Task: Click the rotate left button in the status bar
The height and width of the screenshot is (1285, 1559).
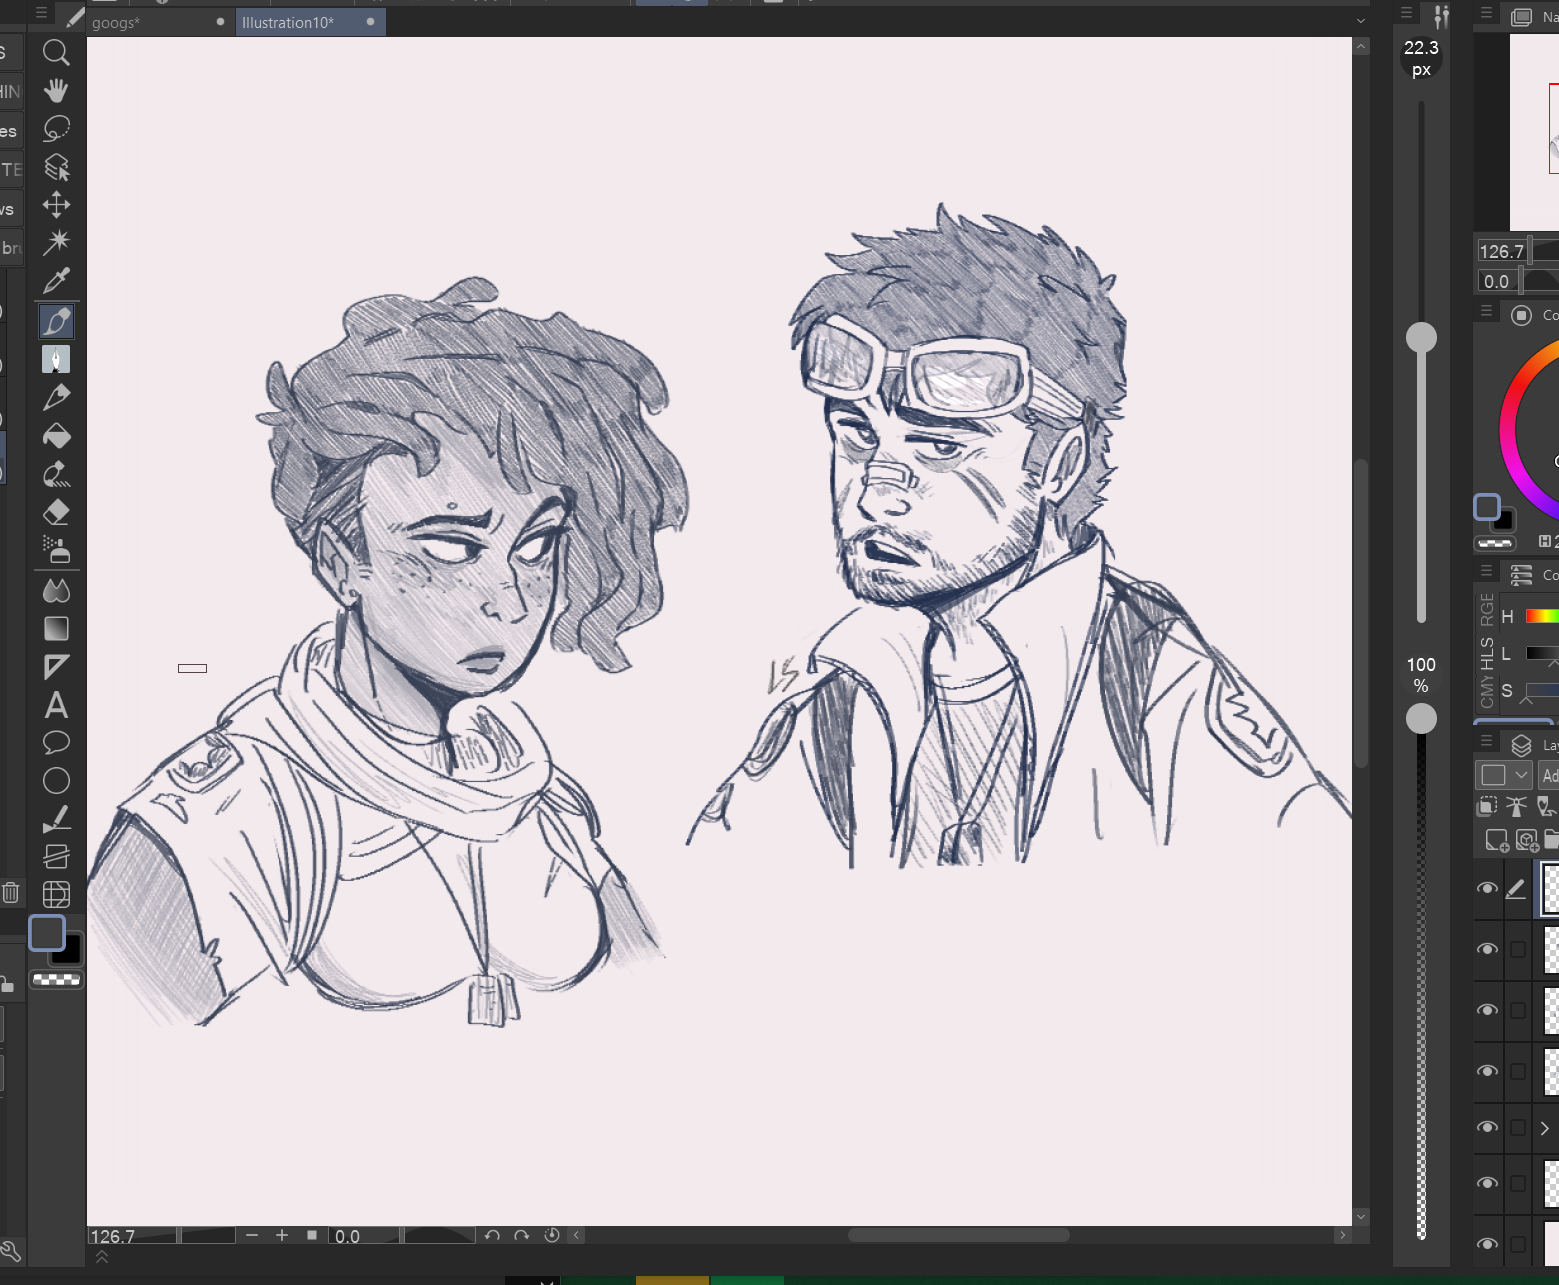Action: point(492,1235)
